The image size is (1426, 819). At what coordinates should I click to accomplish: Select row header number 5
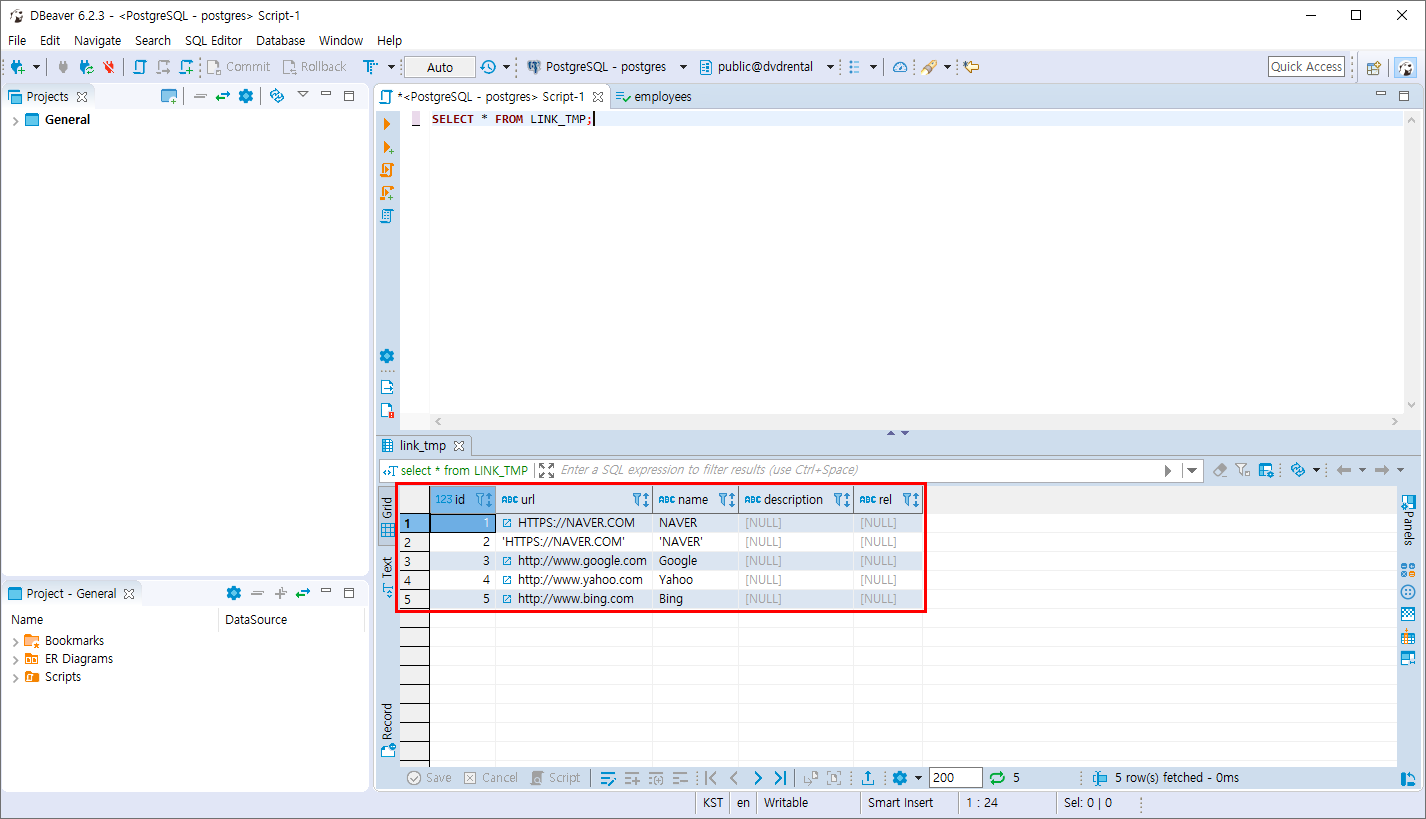point(414,599)
